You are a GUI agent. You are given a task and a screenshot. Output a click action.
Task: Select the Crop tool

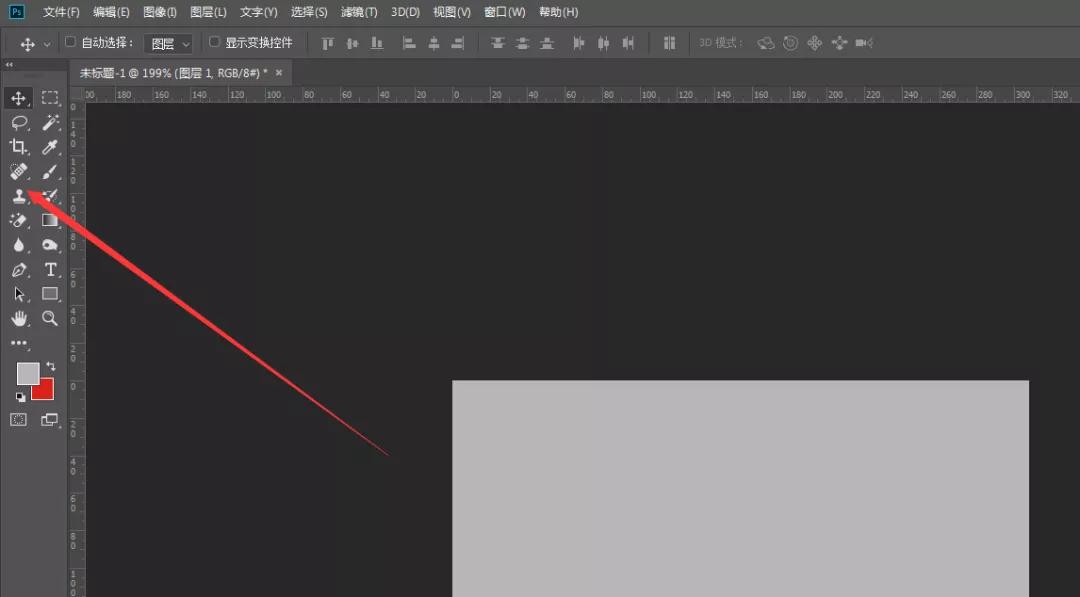(x=19, y=147)
